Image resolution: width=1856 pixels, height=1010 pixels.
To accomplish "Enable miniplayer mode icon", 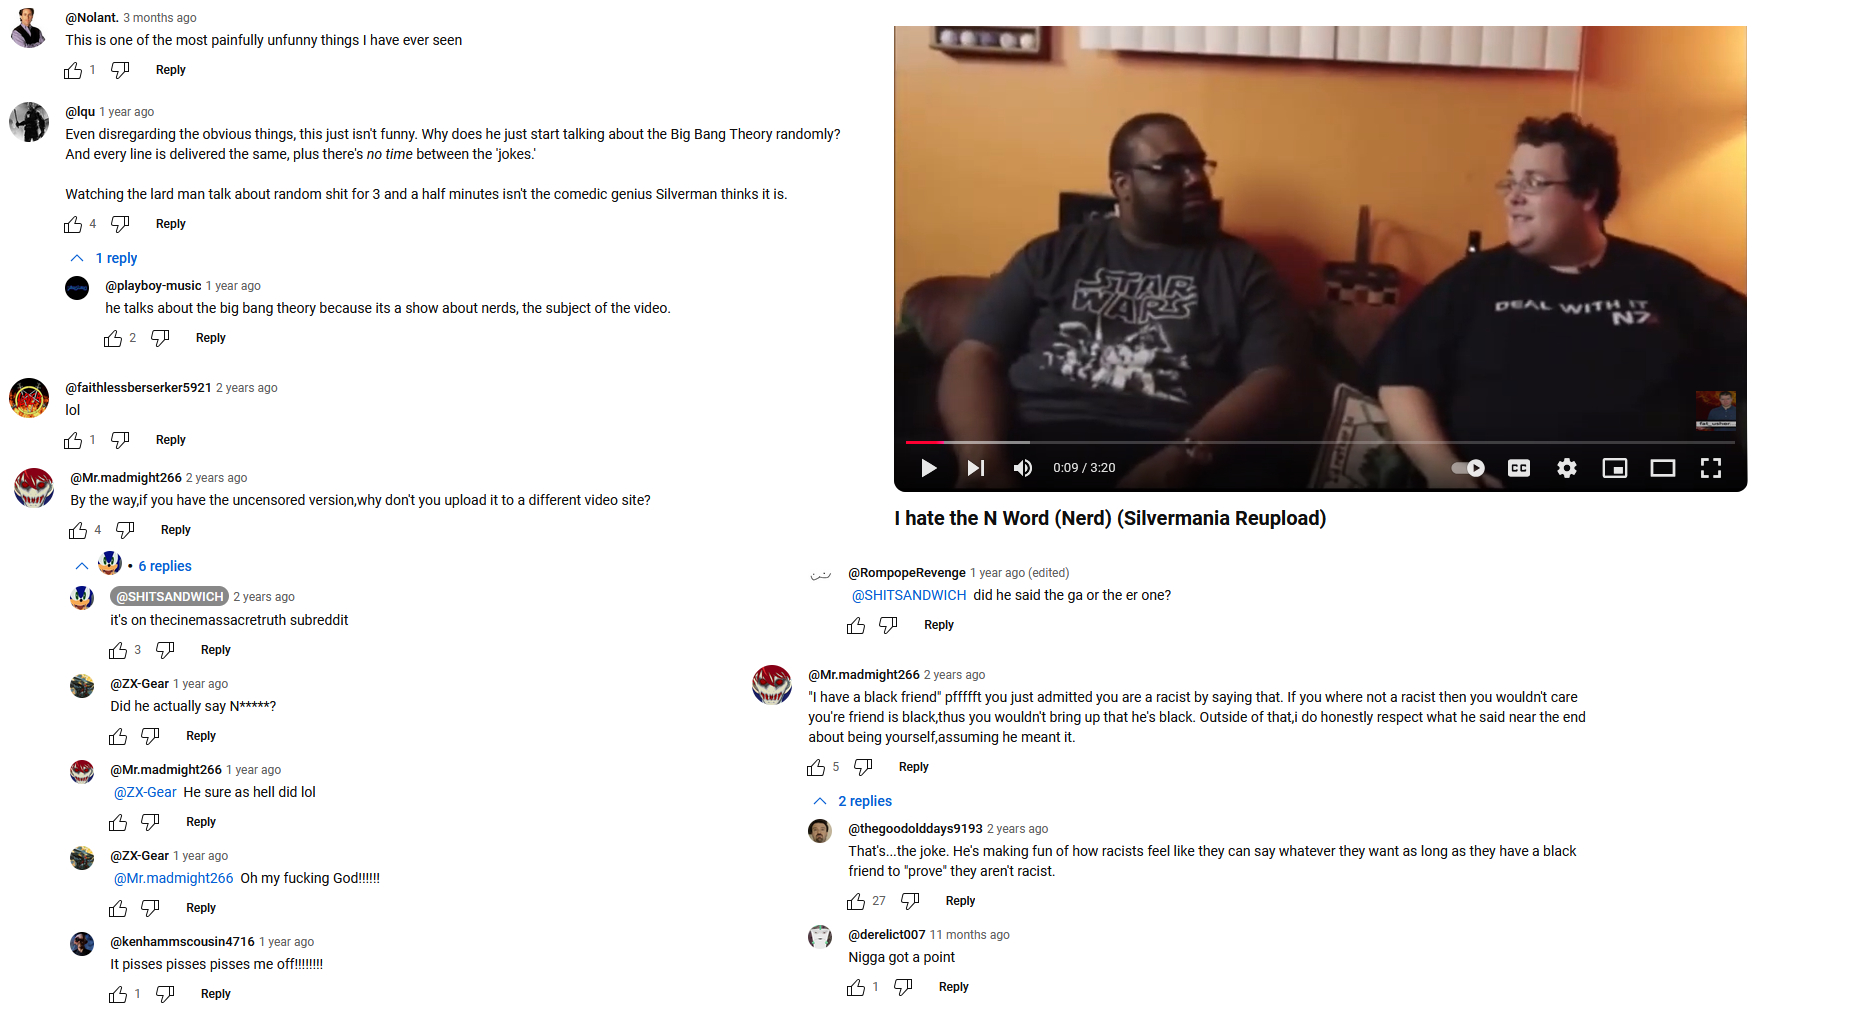I will 1615,468.
